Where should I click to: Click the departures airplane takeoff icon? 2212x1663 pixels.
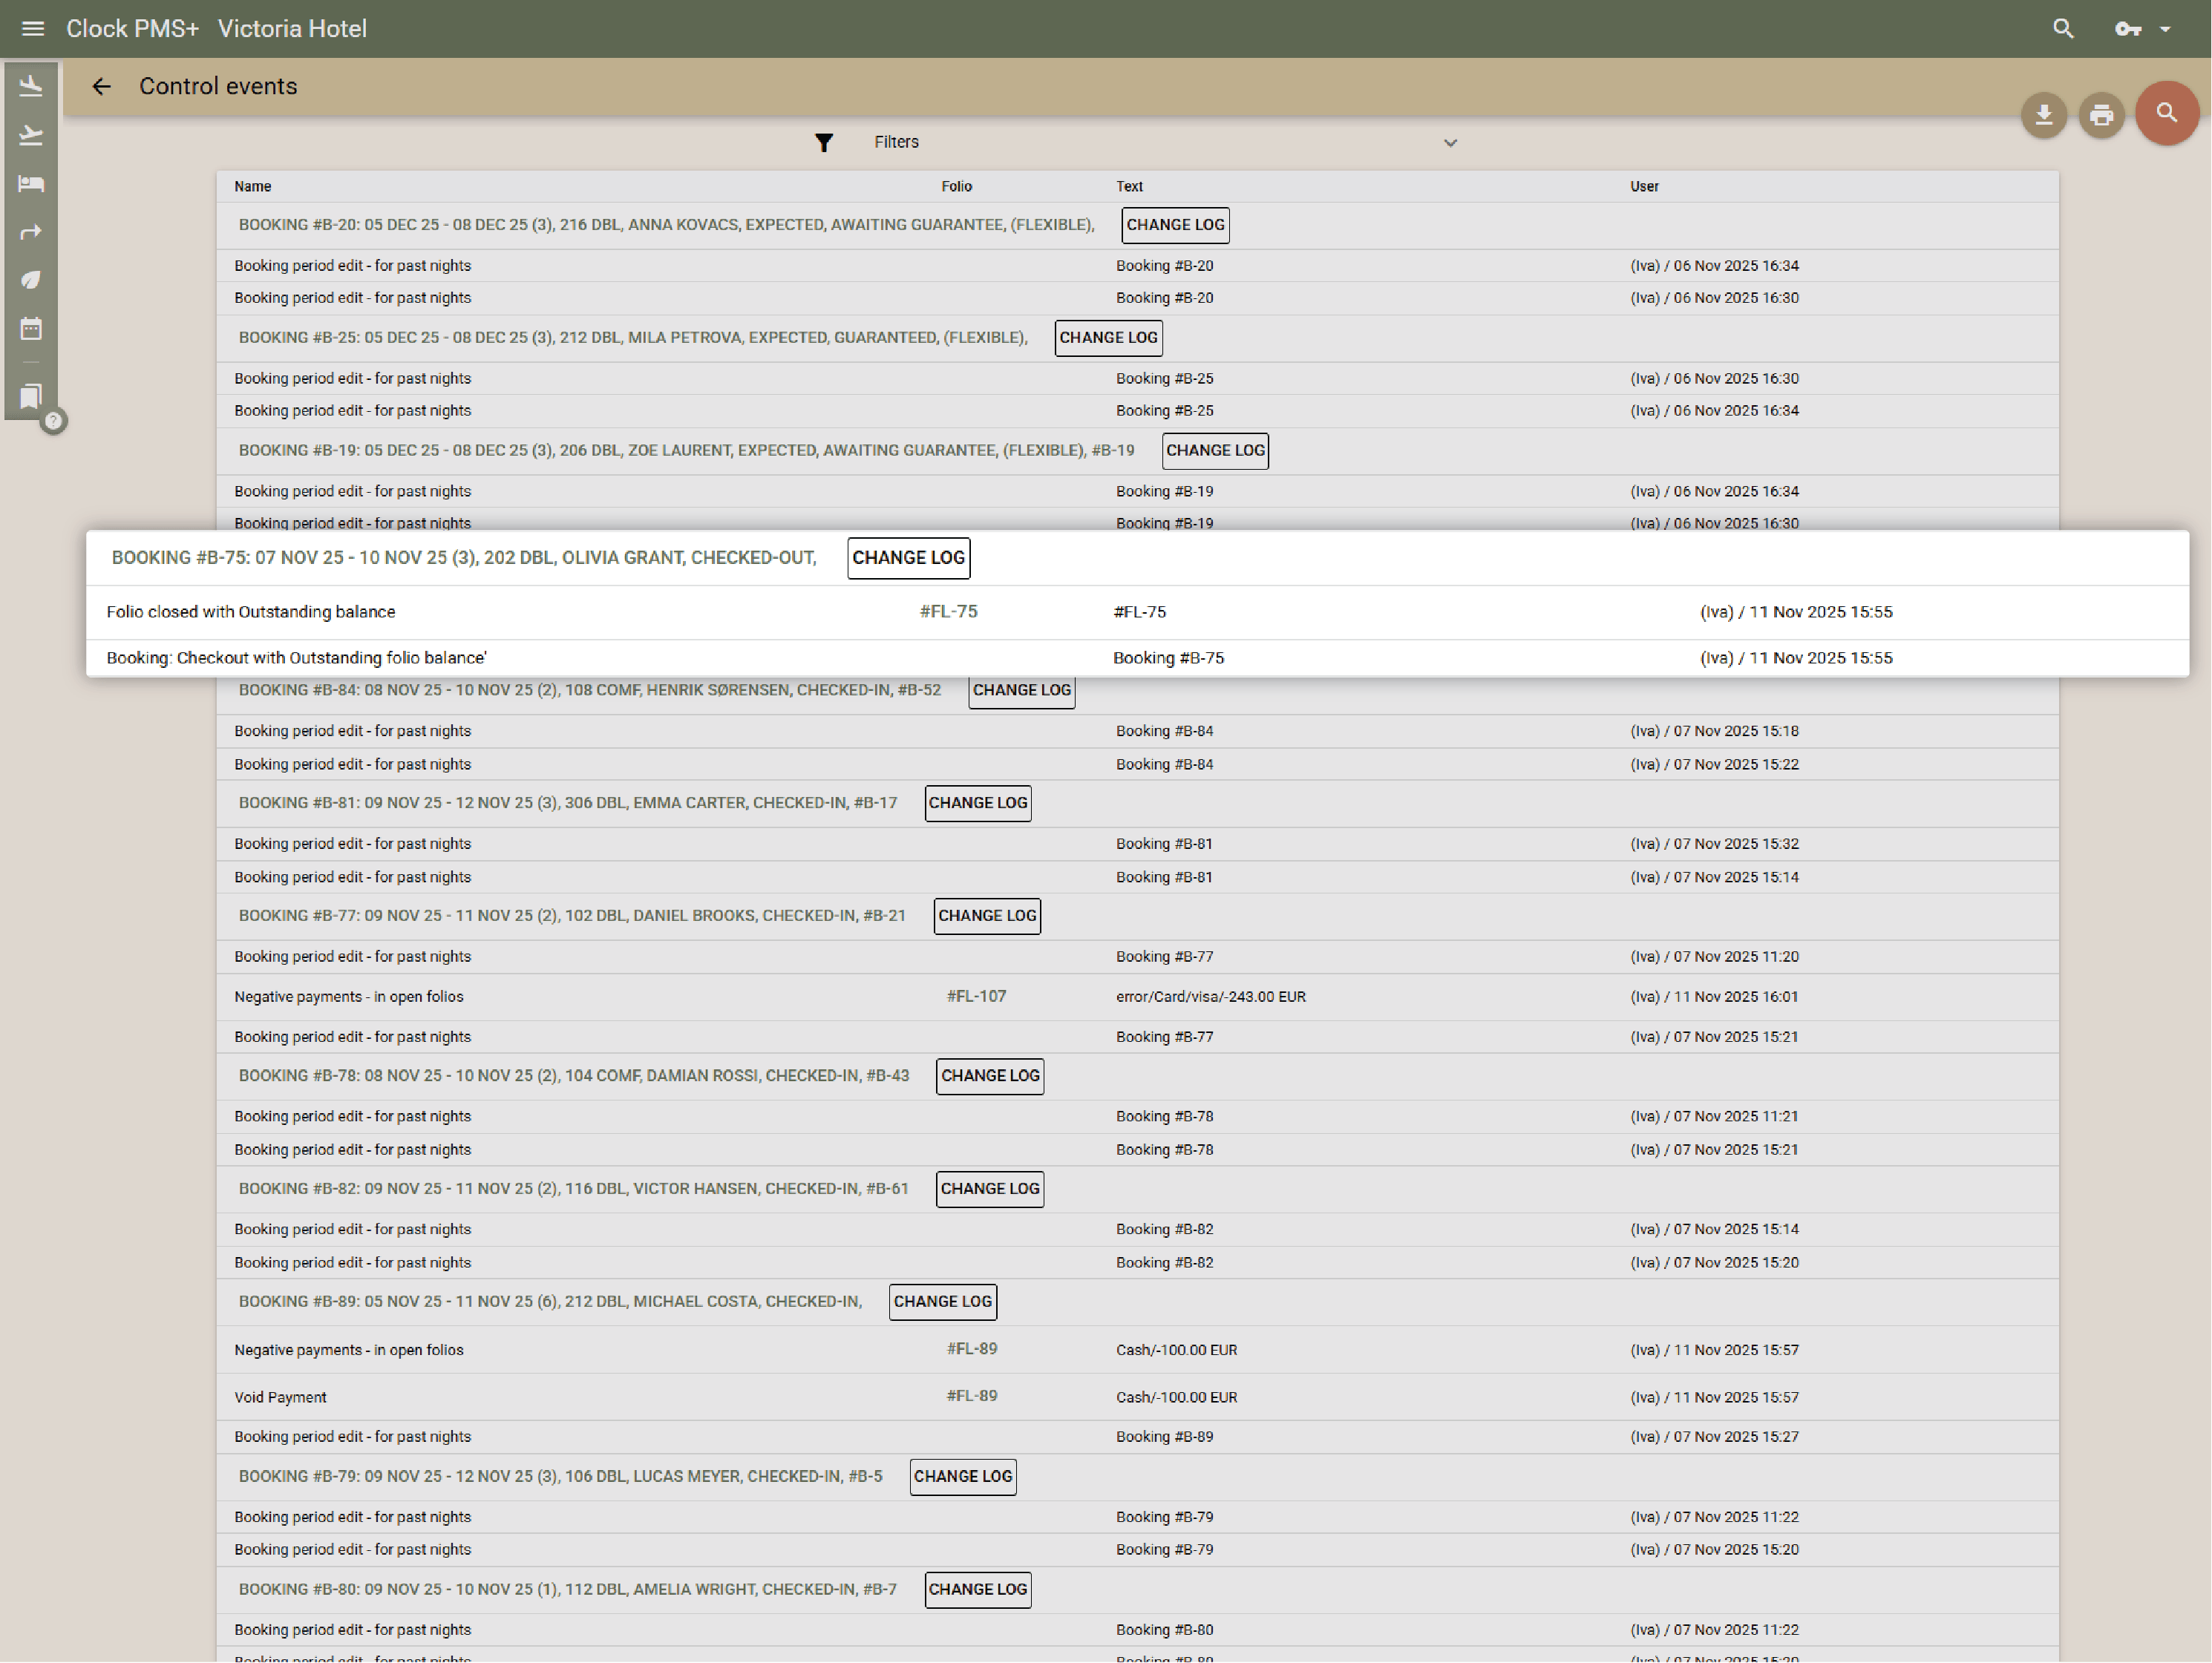[x=31, y=135]
